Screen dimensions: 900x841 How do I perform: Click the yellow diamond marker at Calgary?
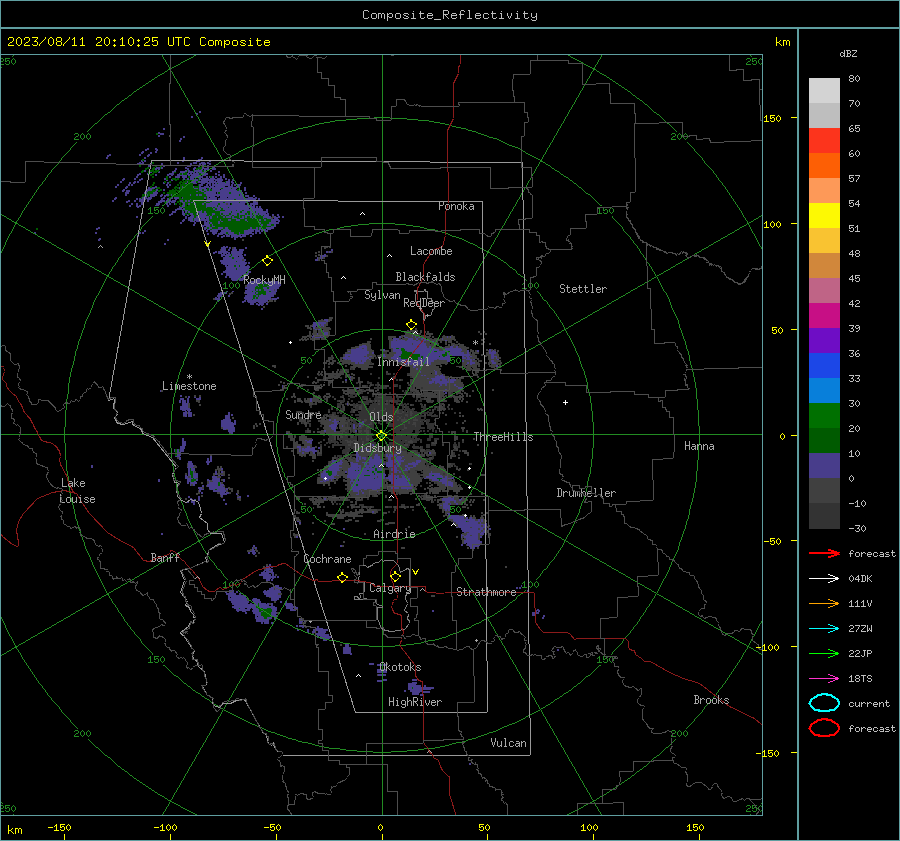[395, 576]
